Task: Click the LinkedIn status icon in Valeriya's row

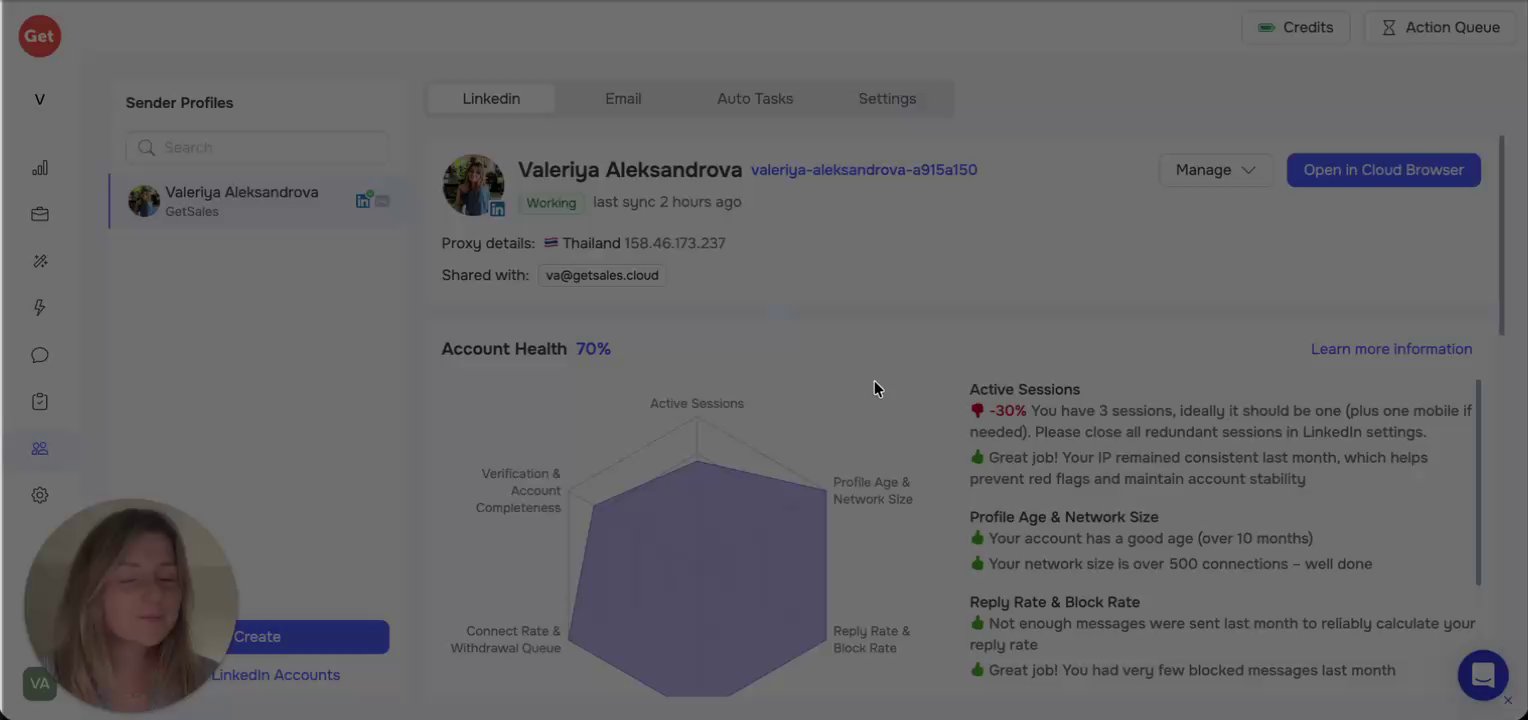Action: pos(363,201)
